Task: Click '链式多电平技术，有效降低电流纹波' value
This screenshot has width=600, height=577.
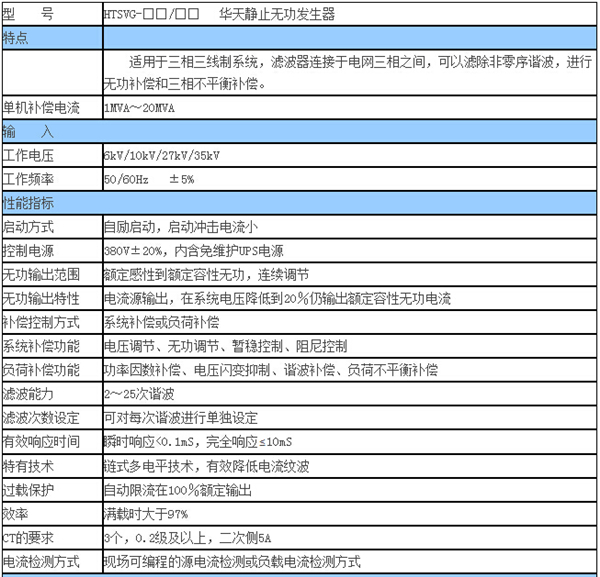Action: coord(207,466)
